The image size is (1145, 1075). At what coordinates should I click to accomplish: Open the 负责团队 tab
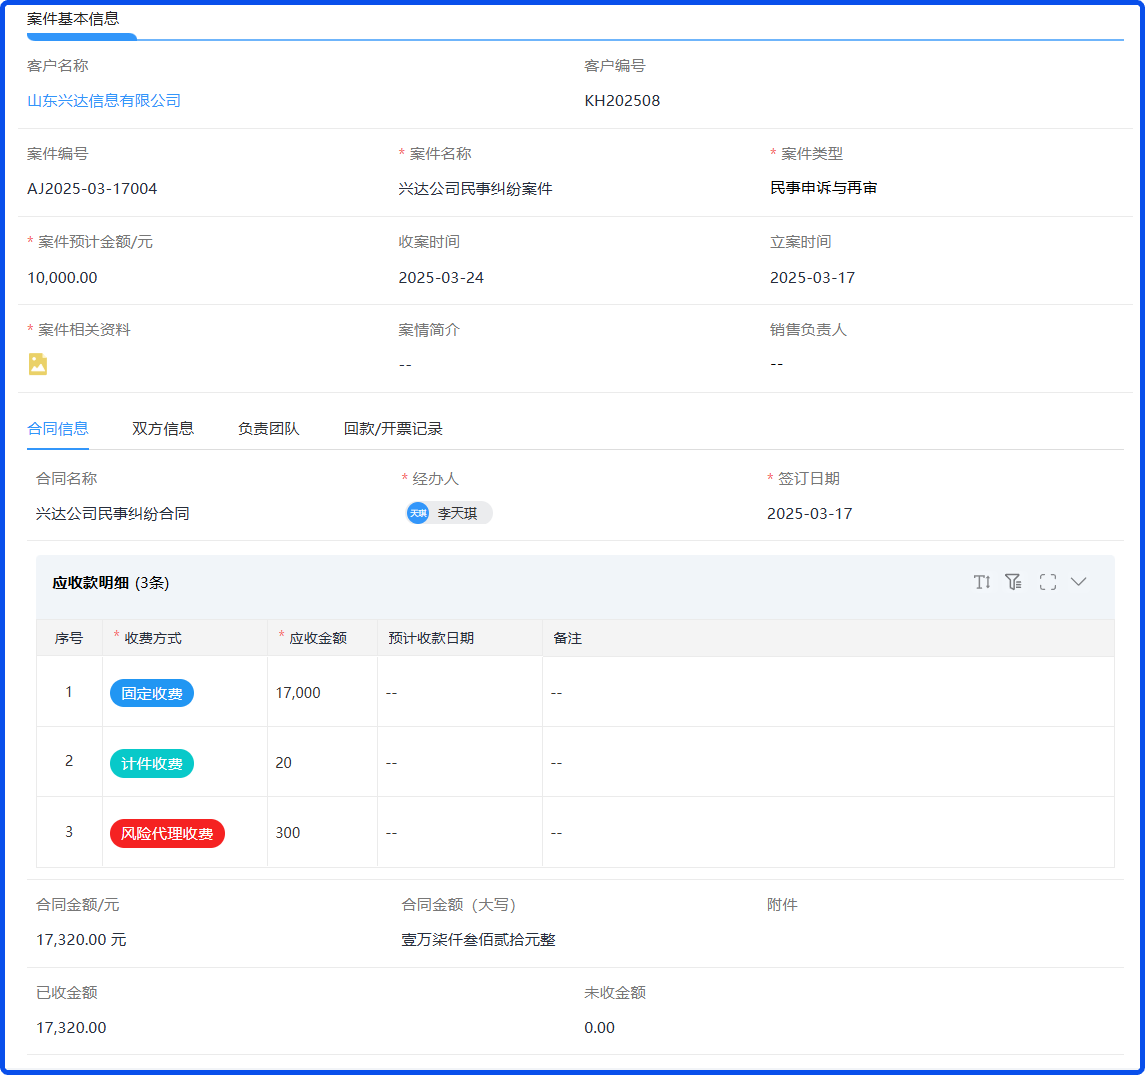click(268, 429)
